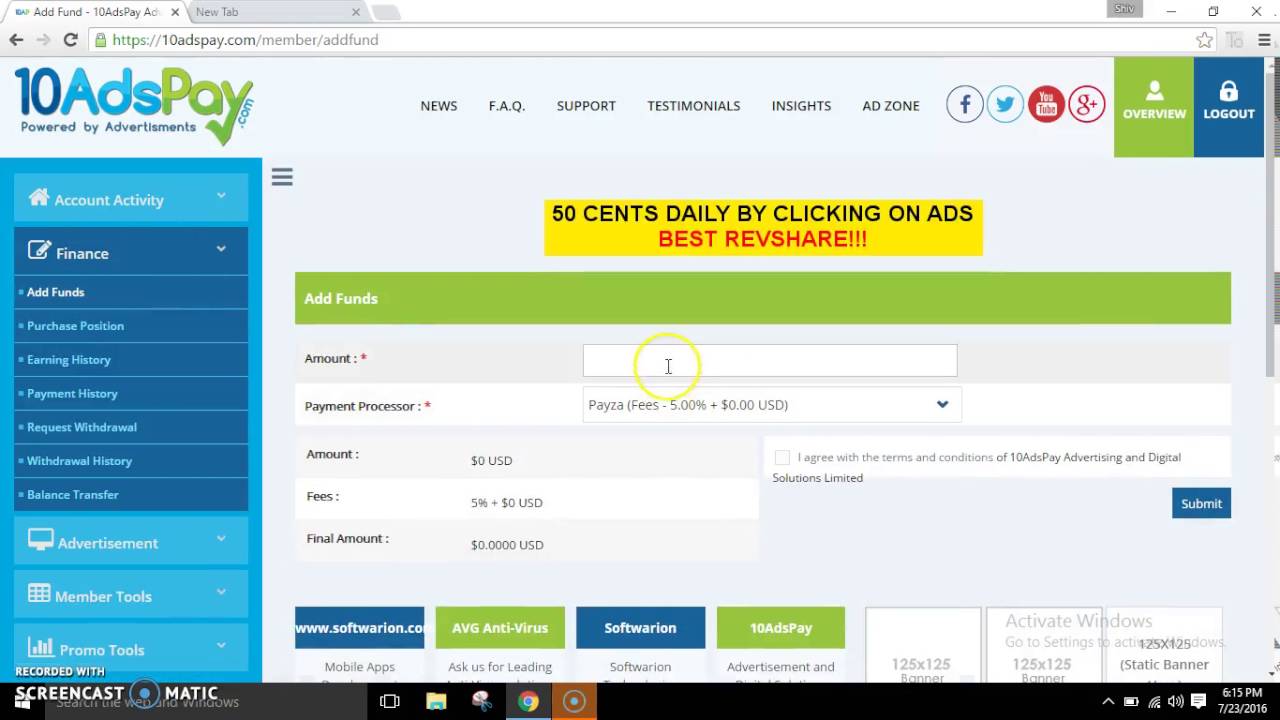Open www.softwarion.com ad tile
The width and height of the screenshot is (1280, 720).
[x=359, y=628]
